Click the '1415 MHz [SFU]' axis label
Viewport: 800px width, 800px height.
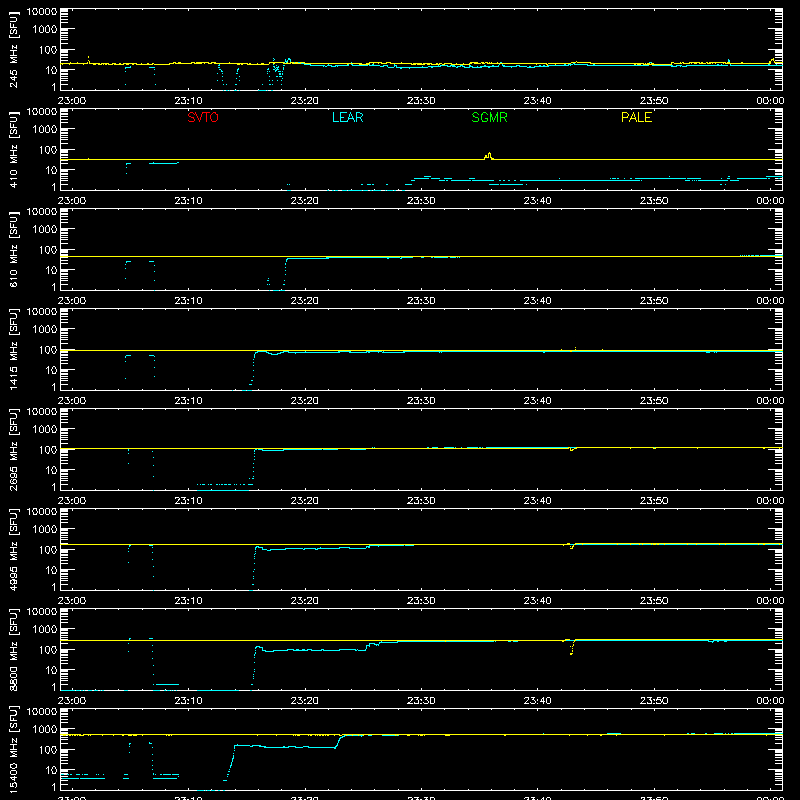pyautogui.click(x=14, y=349)
